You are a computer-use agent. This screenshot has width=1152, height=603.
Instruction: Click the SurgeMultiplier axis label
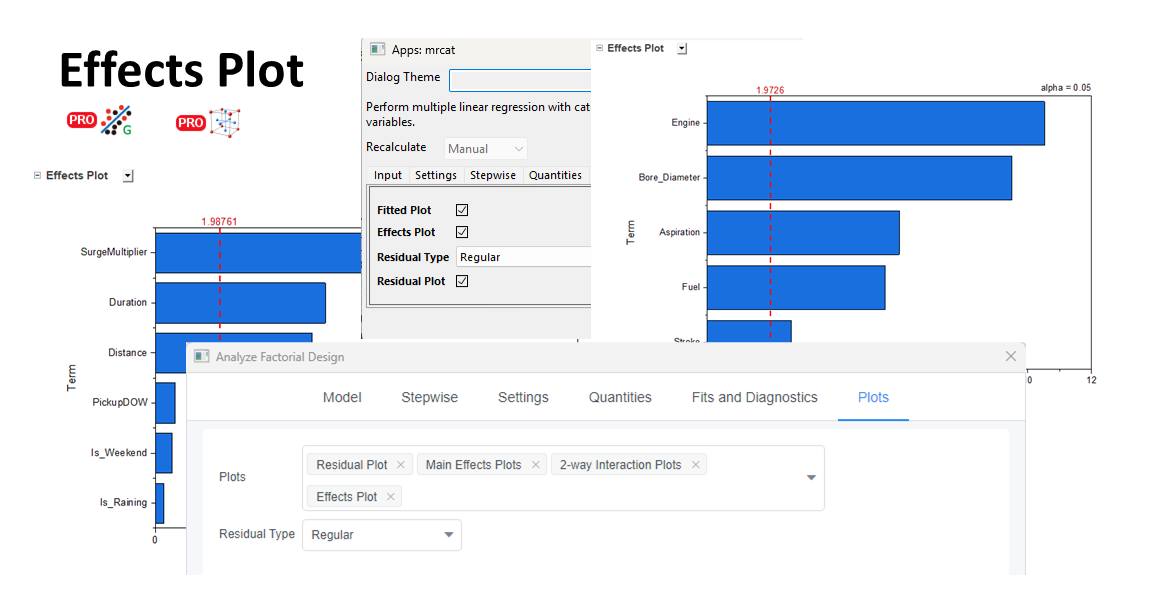point(113,252)
